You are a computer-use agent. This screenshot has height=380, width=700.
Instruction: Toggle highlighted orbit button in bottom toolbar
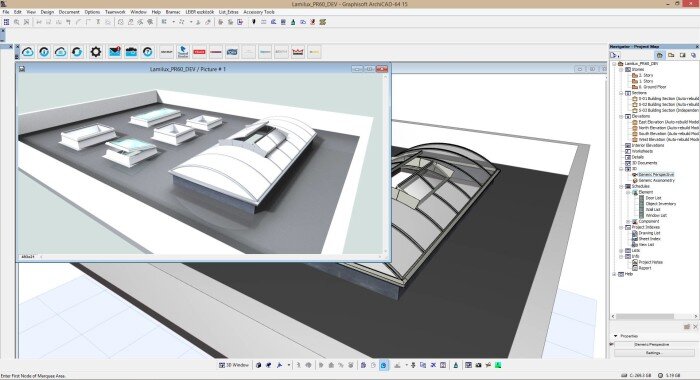(x=383, y=365)
